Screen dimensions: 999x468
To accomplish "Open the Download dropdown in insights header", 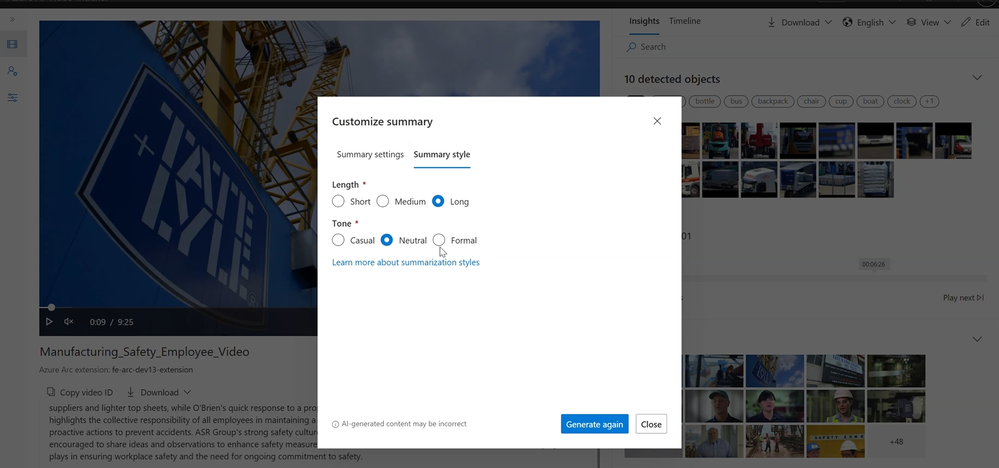I will click(800, 22).
